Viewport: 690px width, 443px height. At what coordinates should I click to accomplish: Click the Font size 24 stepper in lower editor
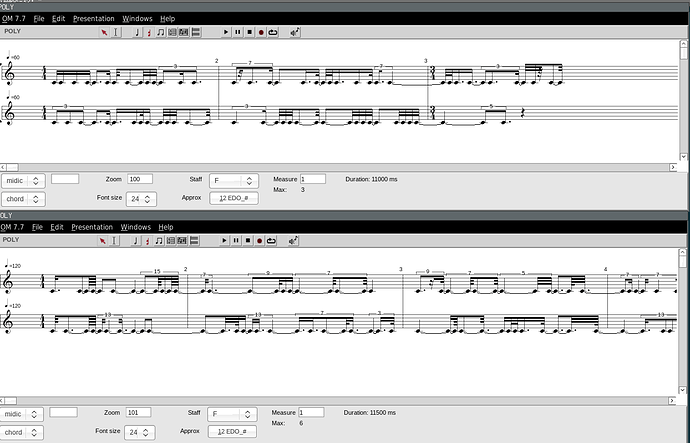click(141, 432)
